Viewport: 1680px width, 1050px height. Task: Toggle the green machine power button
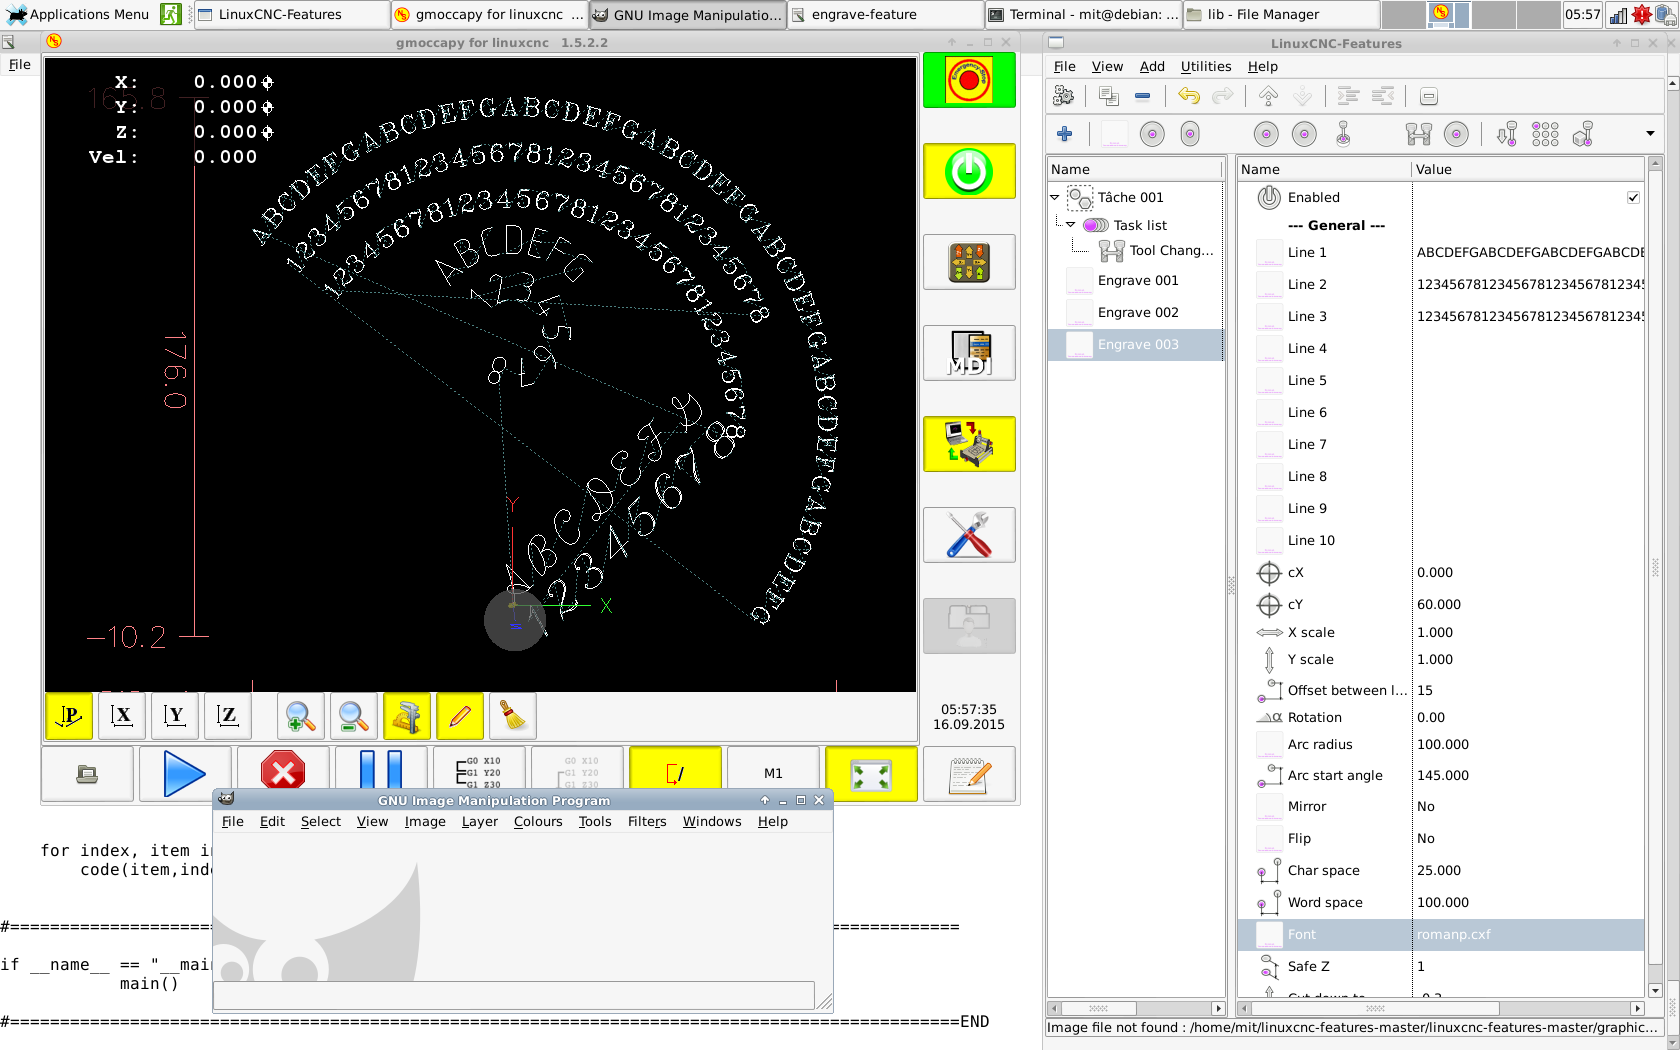(x=969, y=171)
